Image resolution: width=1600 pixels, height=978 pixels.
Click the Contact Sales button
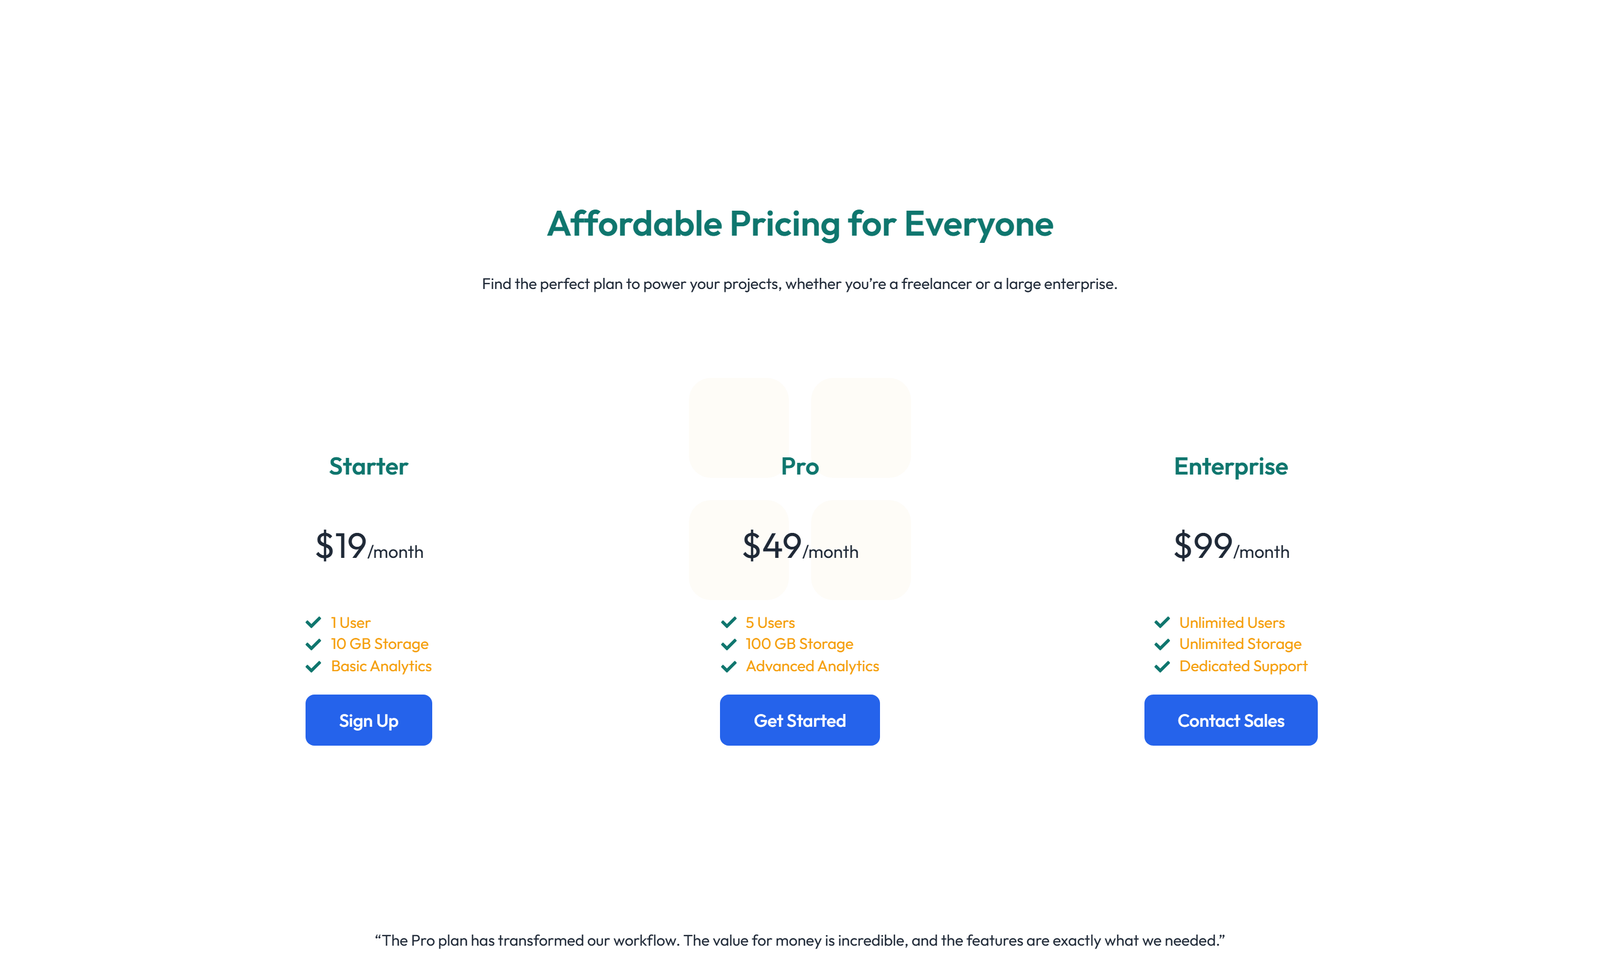click(x=1230, y=720)
